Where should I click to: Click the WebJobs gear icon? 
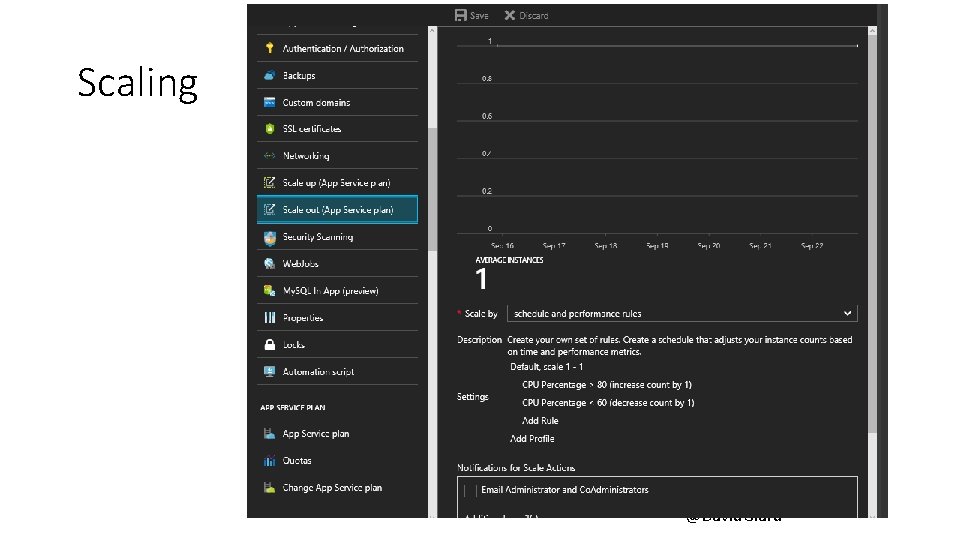click(x=269, y=263)
